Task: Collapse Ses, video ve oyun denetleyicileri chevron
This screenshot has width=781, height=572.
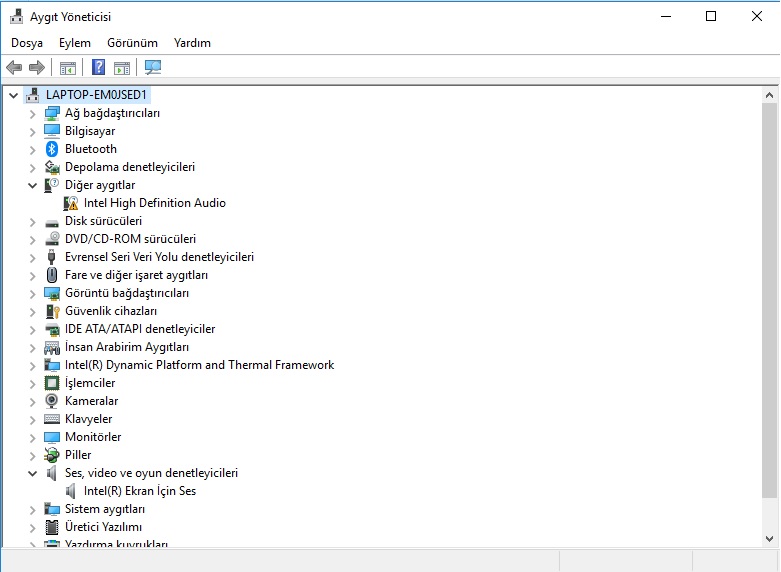Action: [x=32, y=473]
